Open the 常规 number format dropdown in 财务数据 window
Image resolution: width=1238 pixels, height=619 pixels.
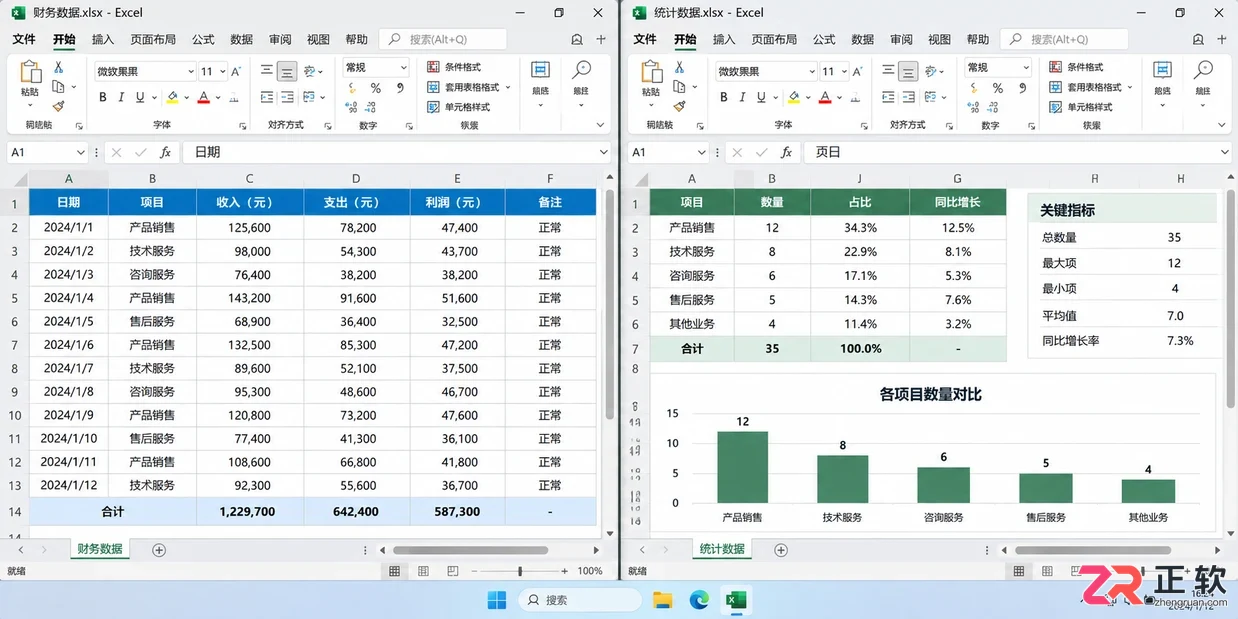coord(404,68)
